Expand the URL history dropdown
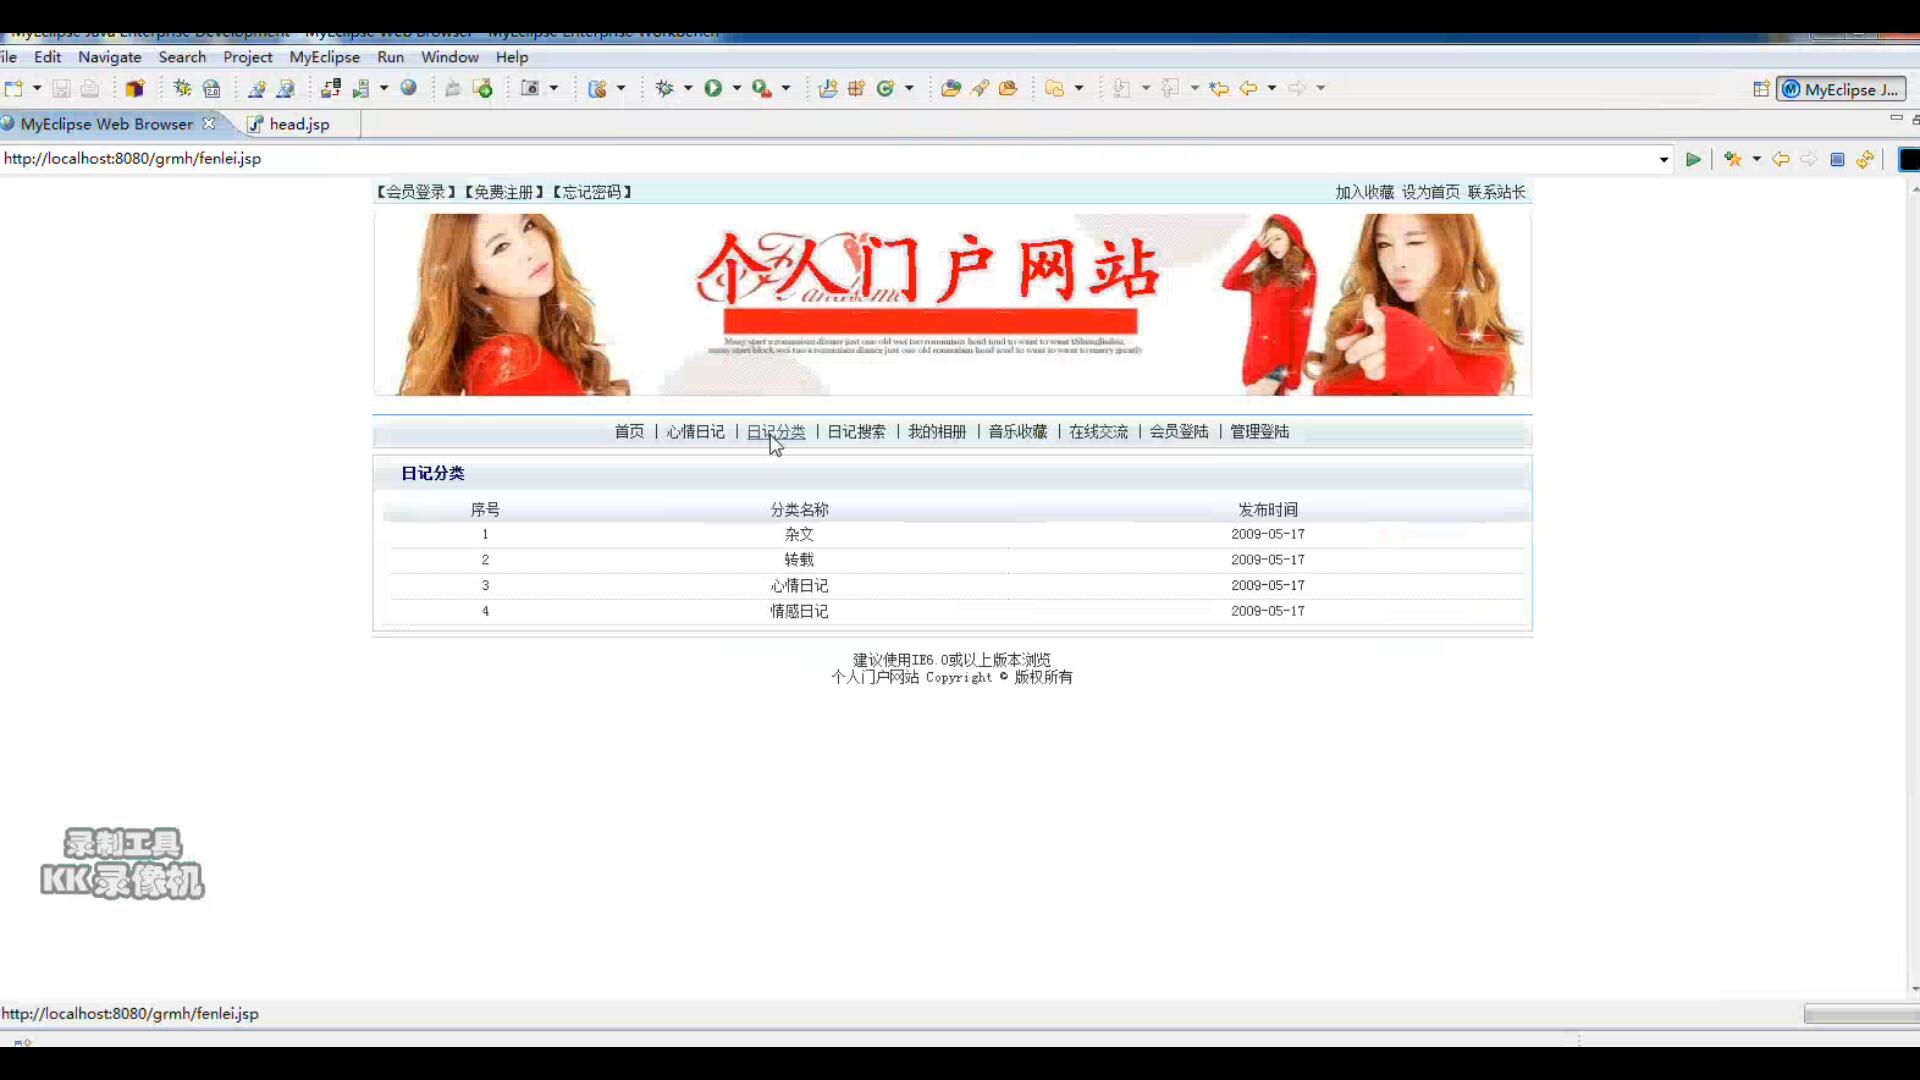Screen dimensions: 1920x1080 point(1664,159)
